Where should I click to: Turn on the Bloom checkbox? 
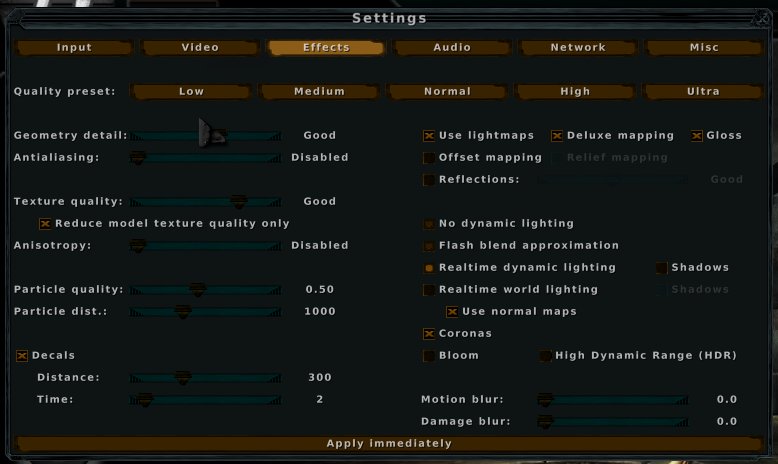429,355
